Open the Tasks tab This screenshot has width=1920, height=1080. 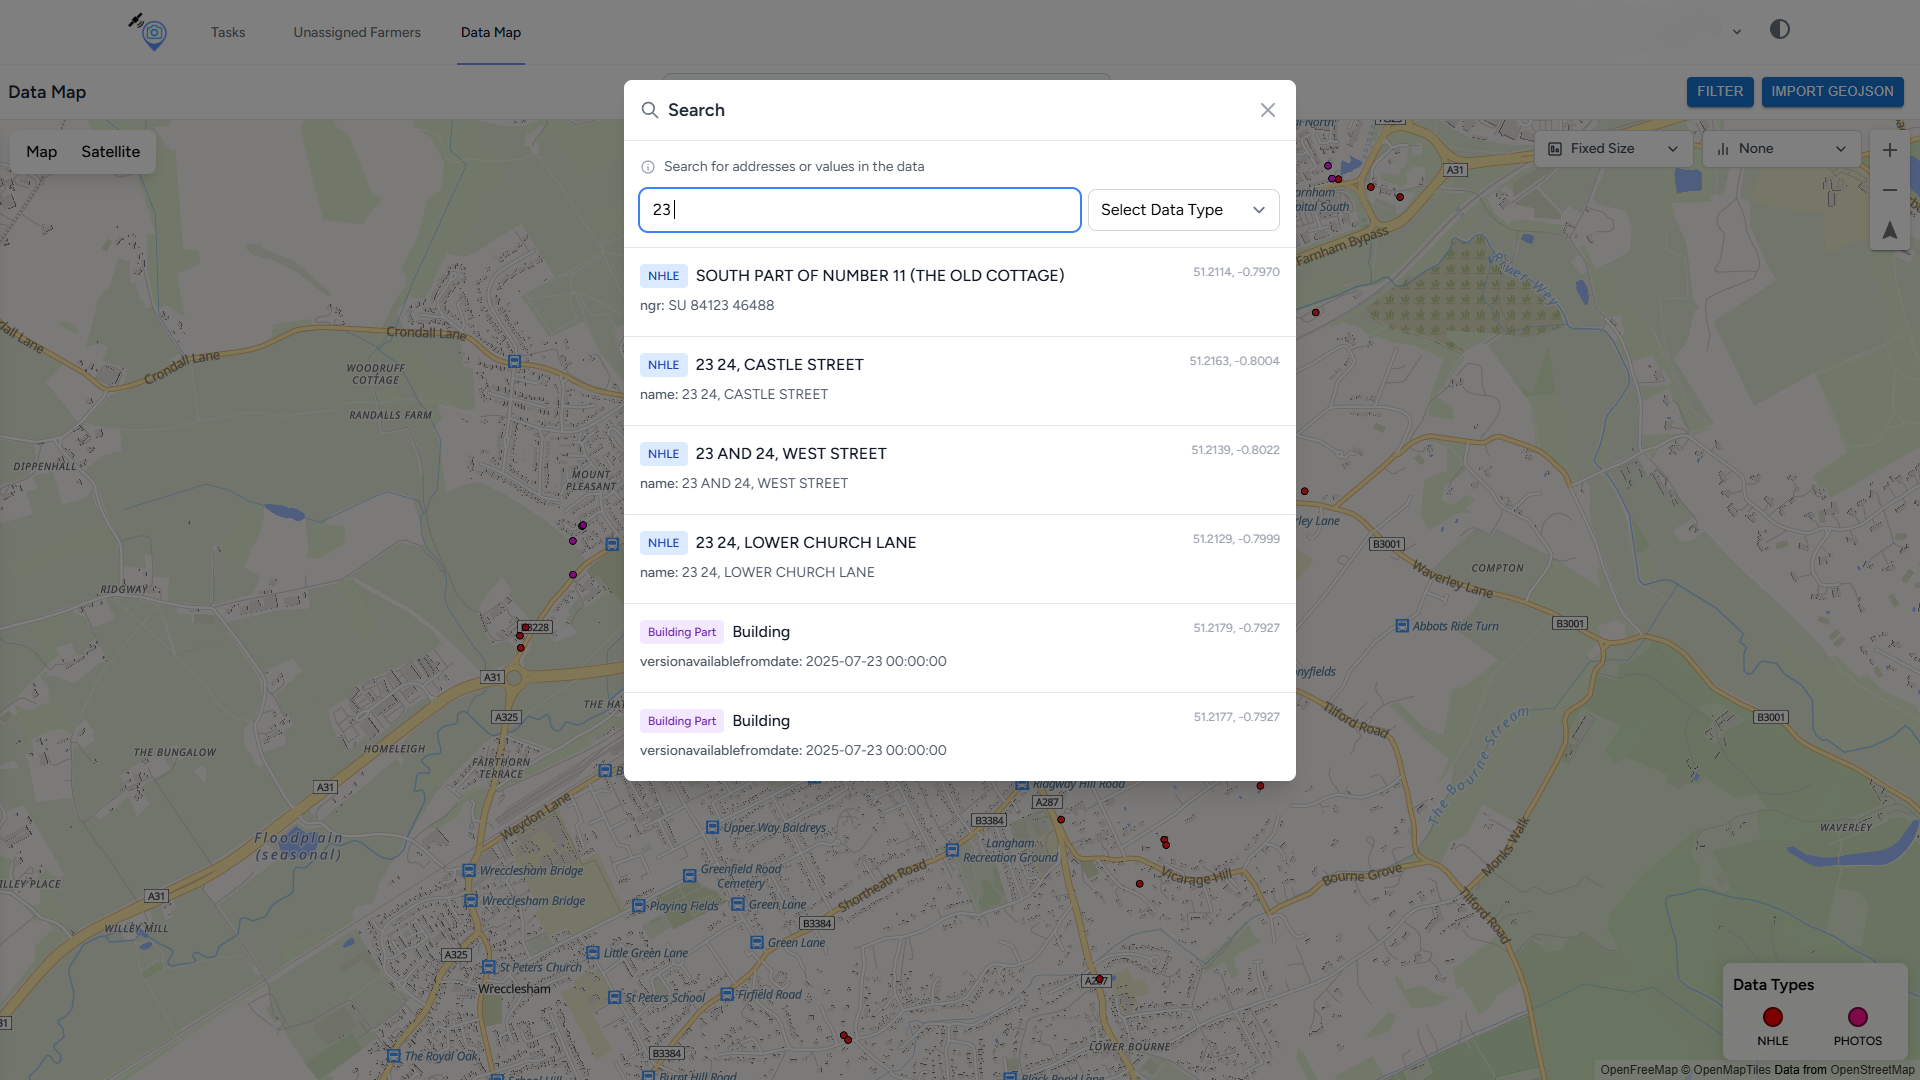coord(228,32)
